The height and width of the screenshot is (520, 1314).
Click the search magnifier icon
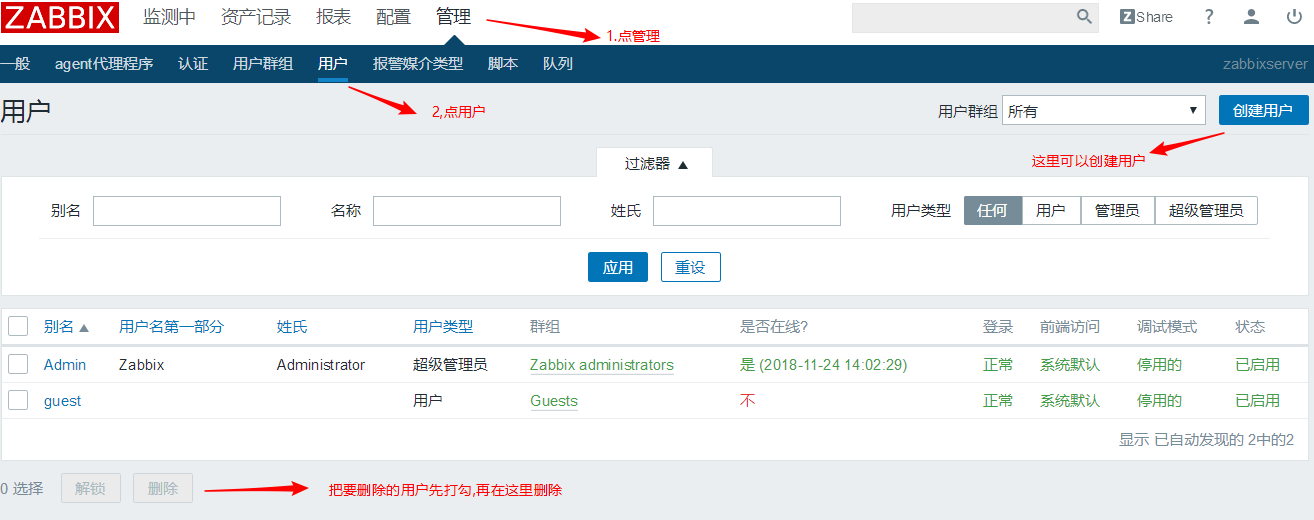coord(1084,17)
